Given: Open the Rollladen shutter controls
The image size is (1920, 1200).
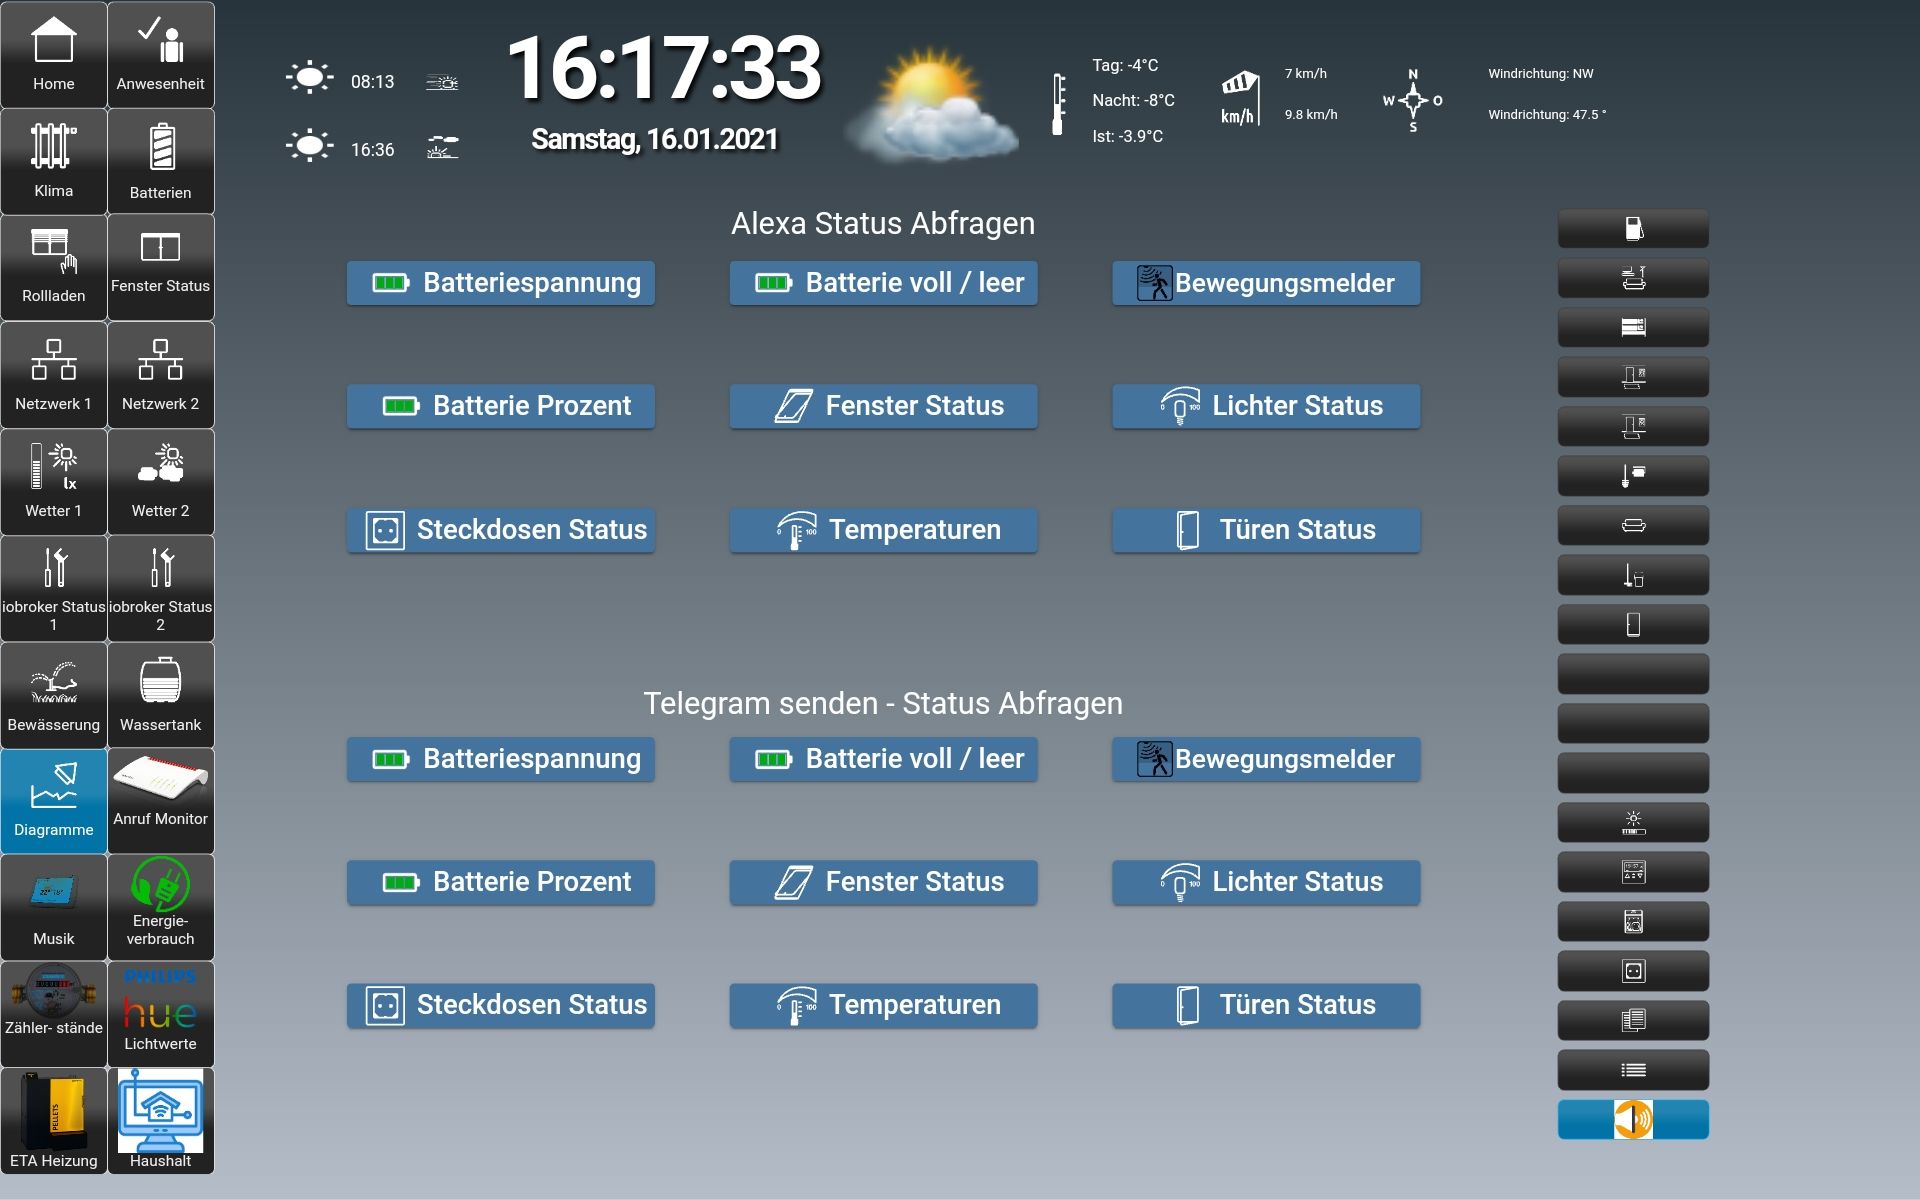Looking at the screenshot, I should 53,267.
